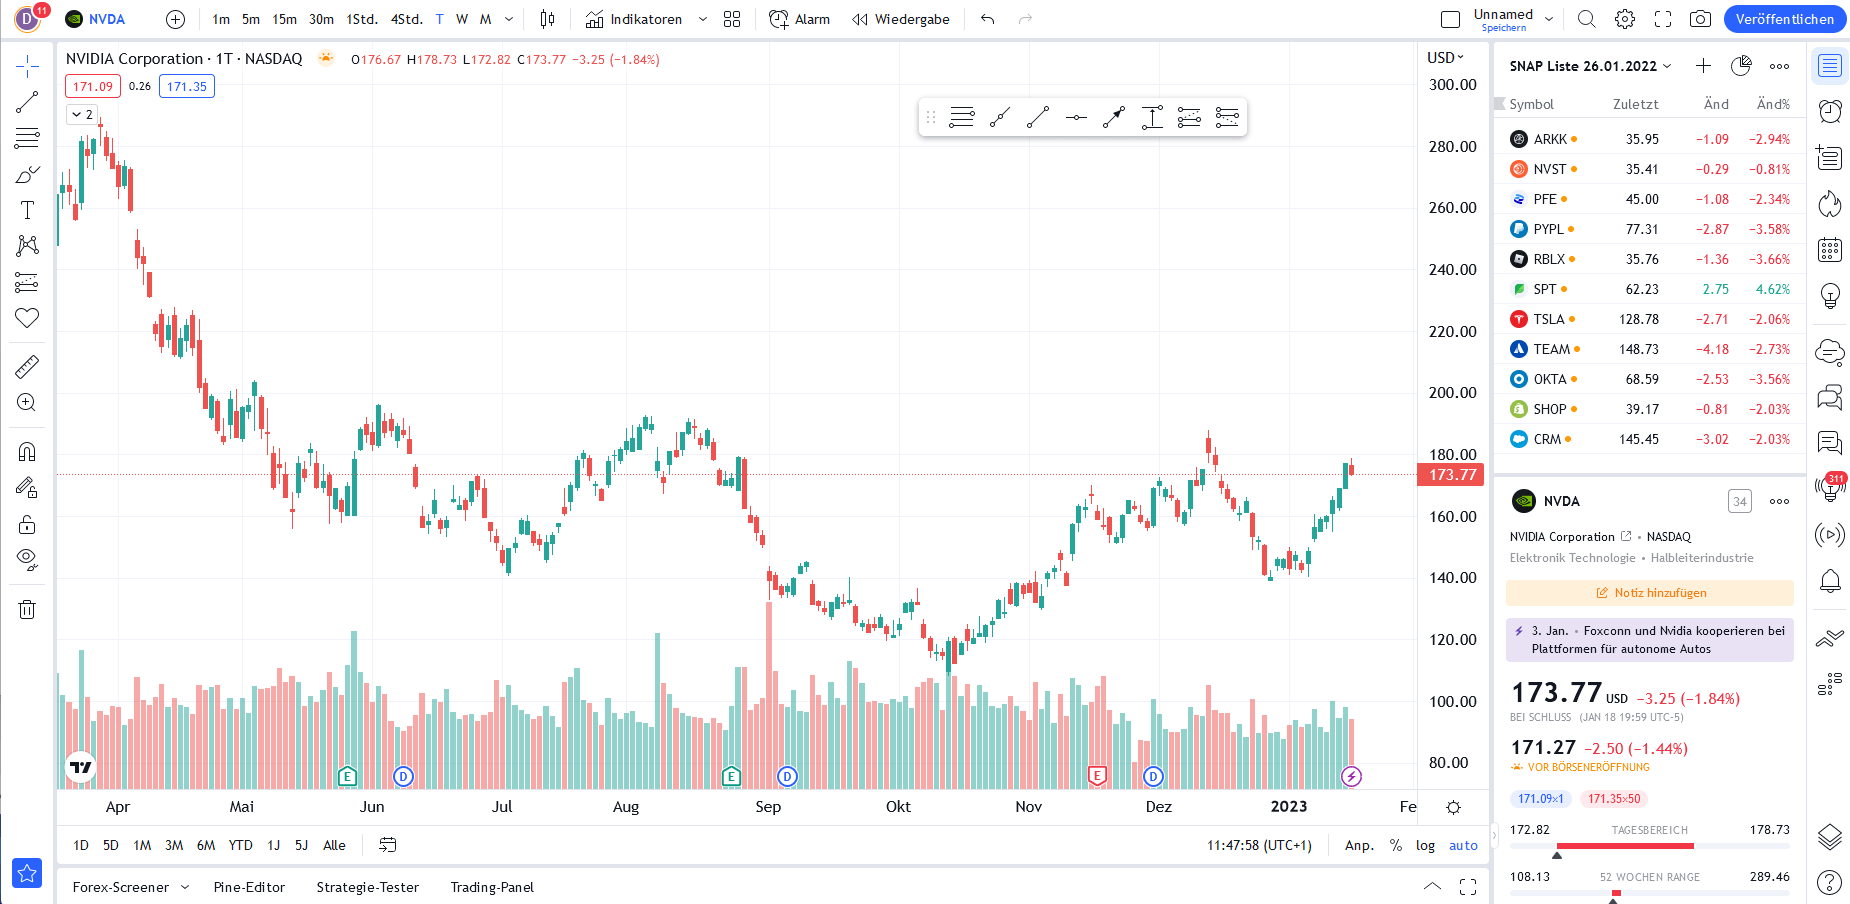Click the undo arrow

[x=988, y=19]
